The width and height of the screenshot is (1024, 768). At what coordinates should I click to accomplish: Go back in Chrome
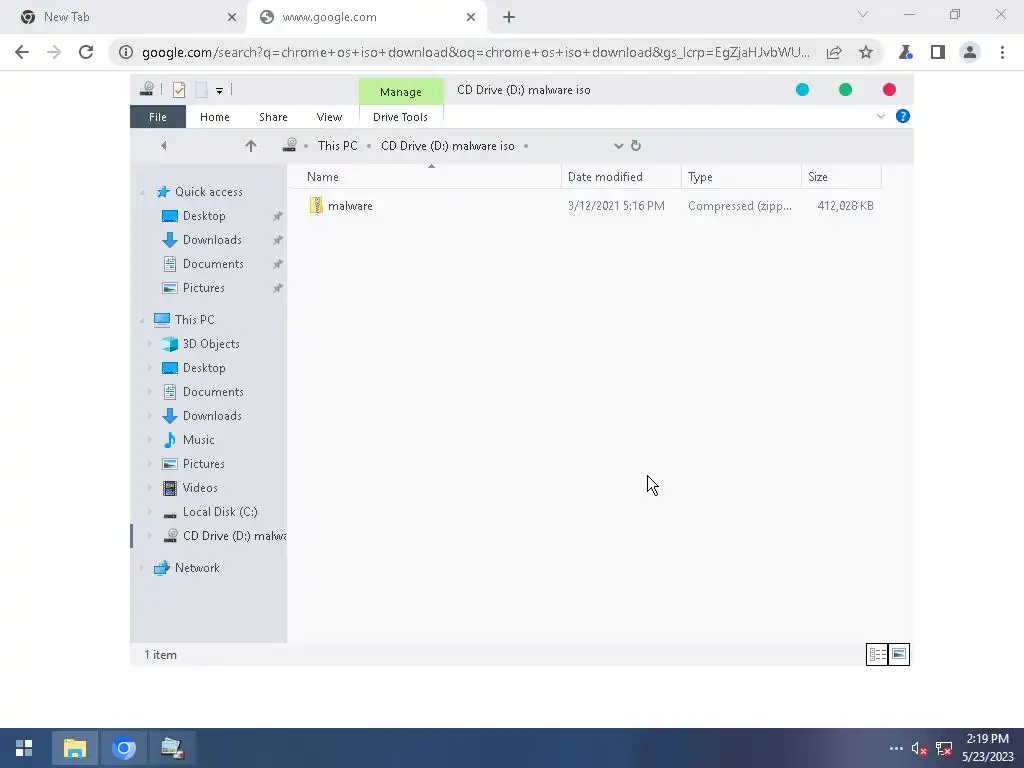(22, 52)
